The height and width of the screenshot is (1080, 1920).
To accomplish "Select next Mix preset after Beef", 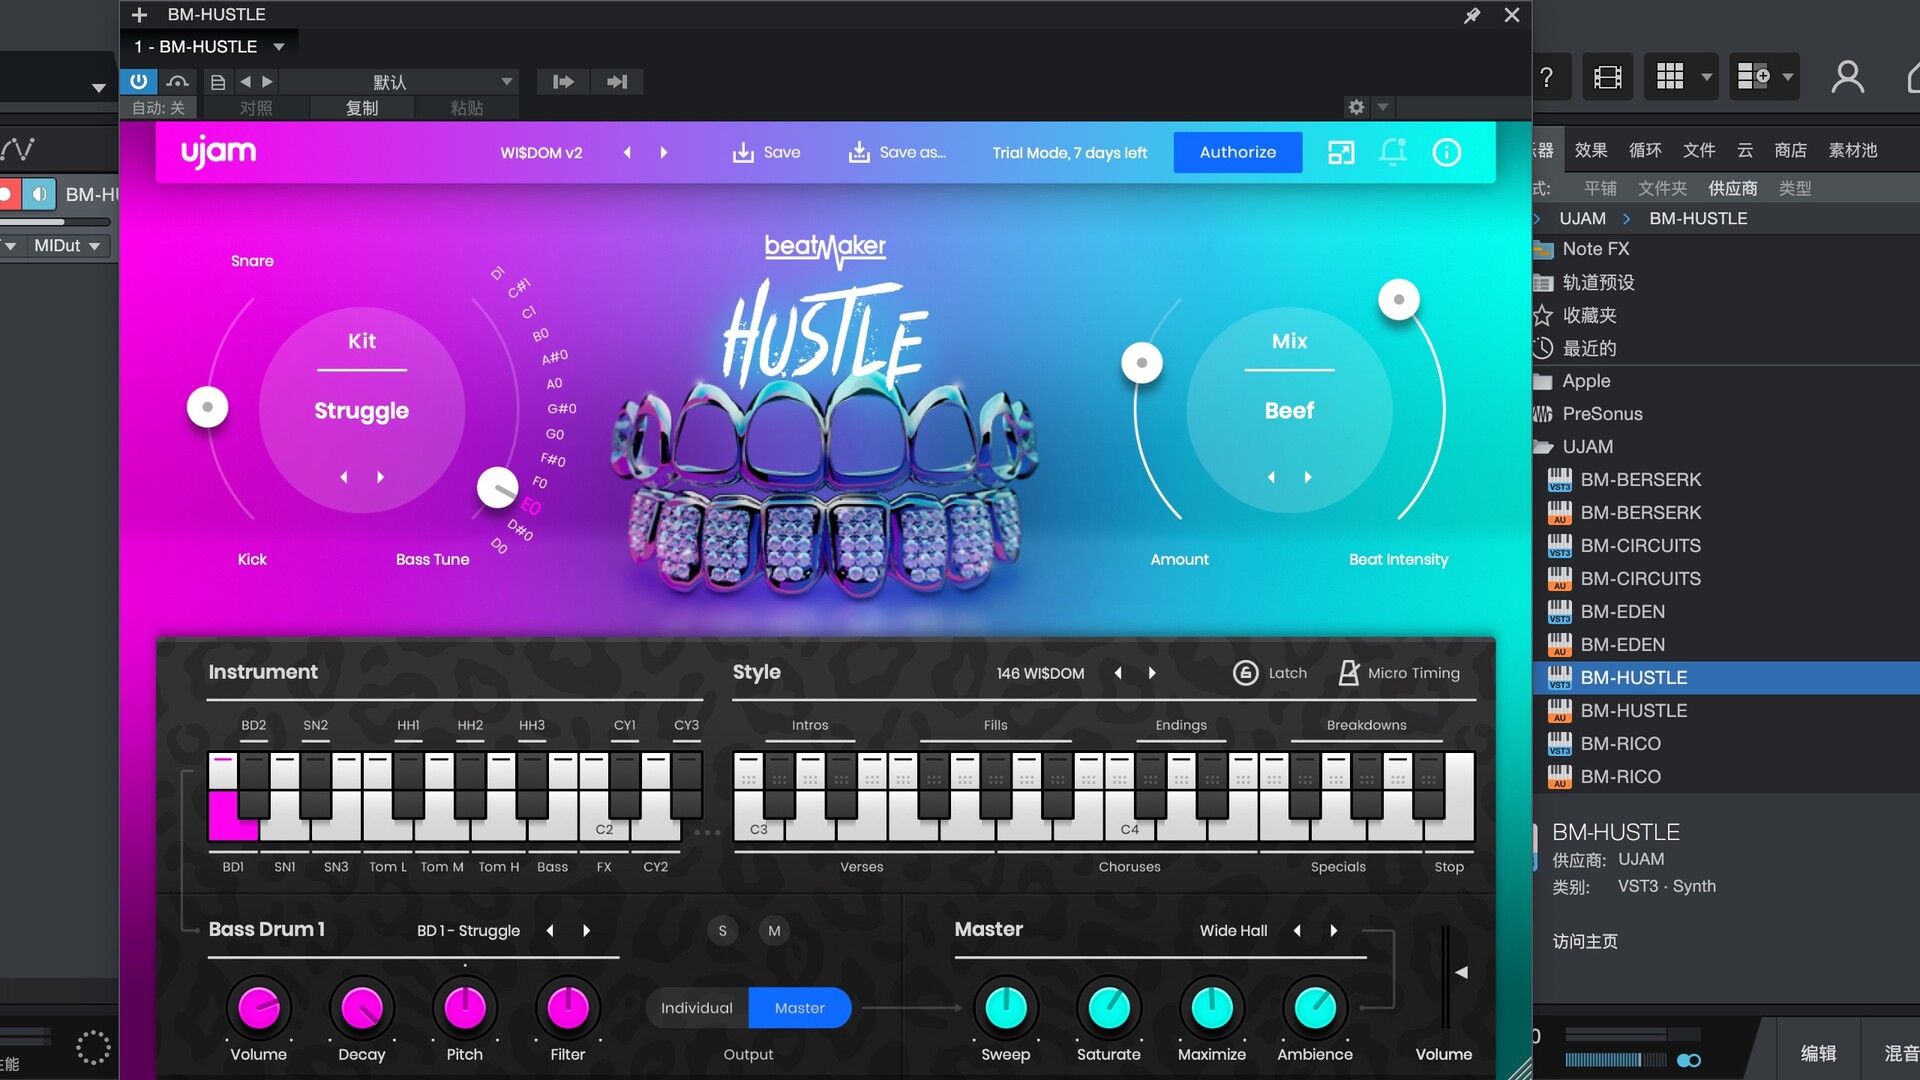I will (x=1308, y=477).
